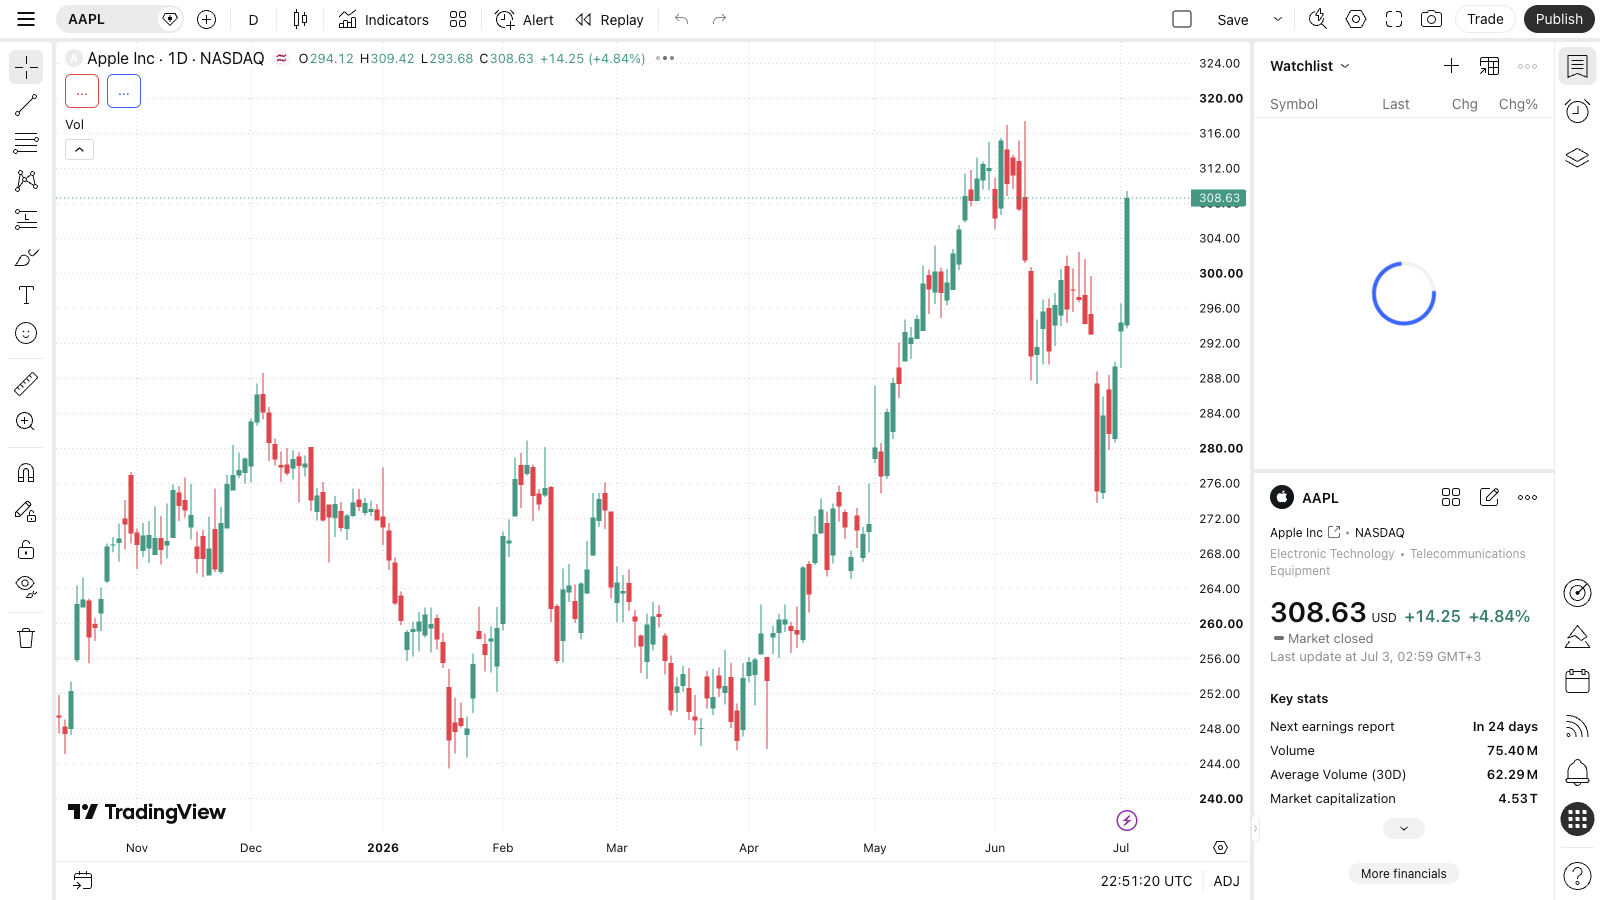Viewport: 1600px width, 900px height.
Task: Expand the Save layout dropdown arrow
Action: 1278,19
